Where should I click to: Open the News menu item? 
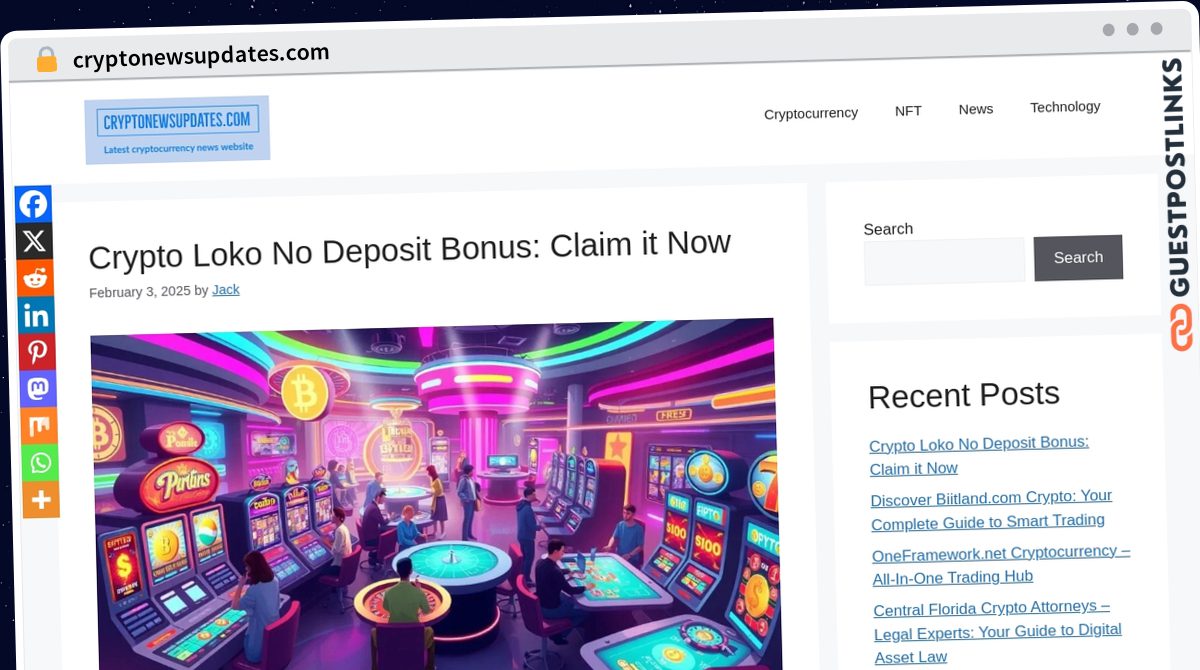(x=976, y=109)
